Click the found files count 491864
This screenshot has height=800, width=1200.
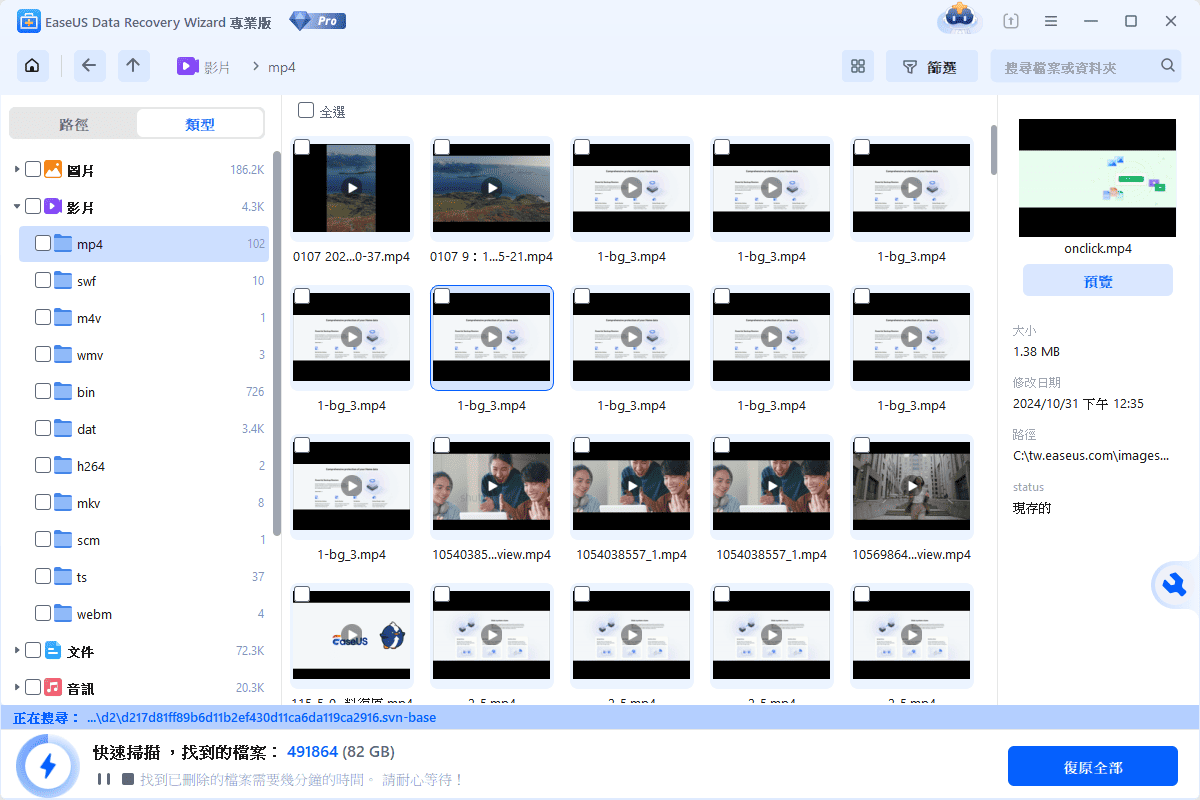coord(311,751)
